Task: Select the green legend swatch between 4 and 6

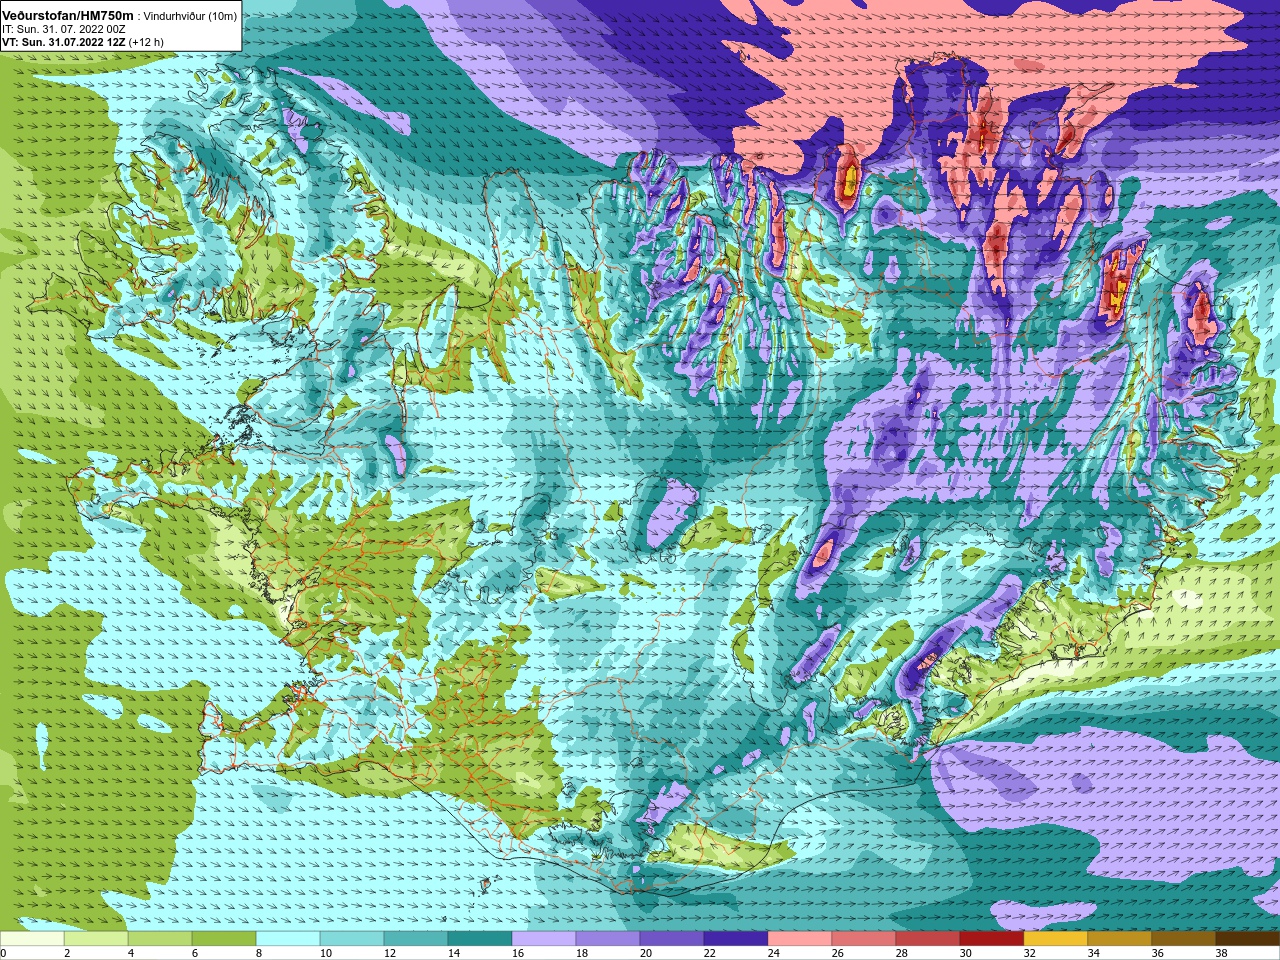Action: click(x=160, y=938)
